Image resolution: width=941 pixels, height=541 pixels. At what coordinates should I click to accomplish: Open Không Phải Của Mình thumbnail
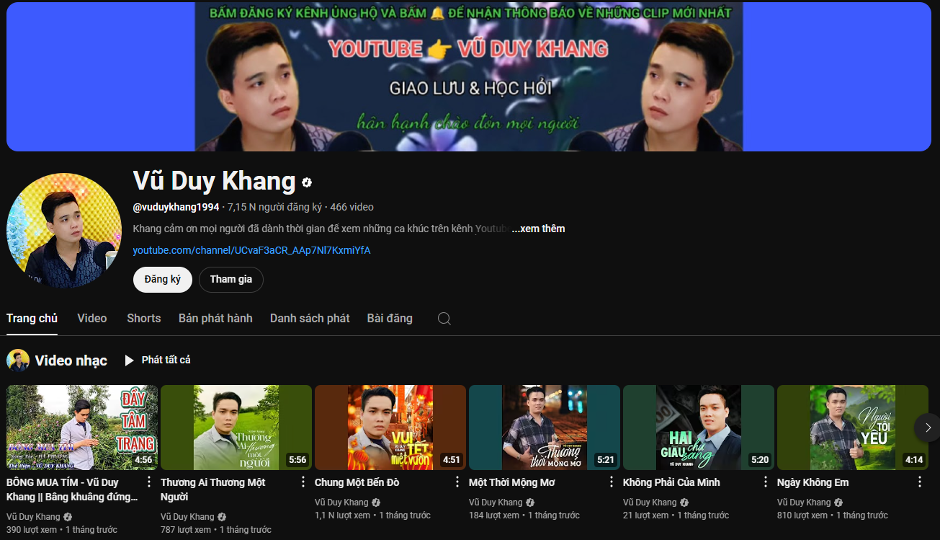click(699, 428)
